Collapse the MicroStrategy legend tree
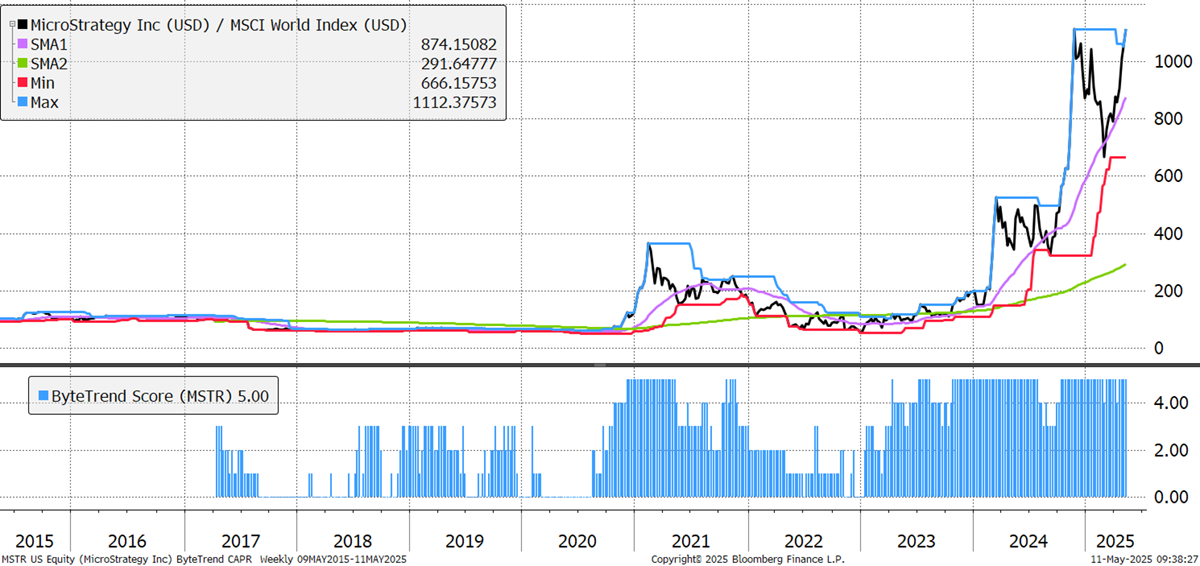 (11, 24)
